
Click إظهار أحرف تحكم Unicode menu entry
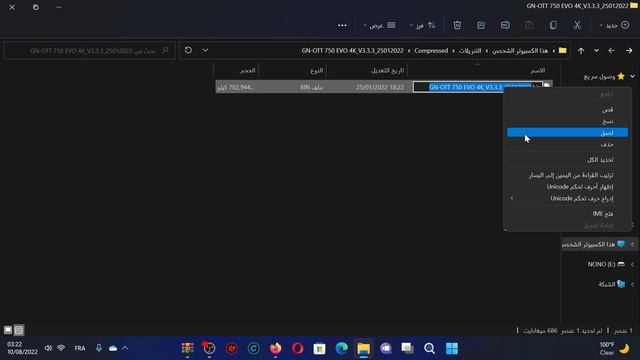click(567, 187)
